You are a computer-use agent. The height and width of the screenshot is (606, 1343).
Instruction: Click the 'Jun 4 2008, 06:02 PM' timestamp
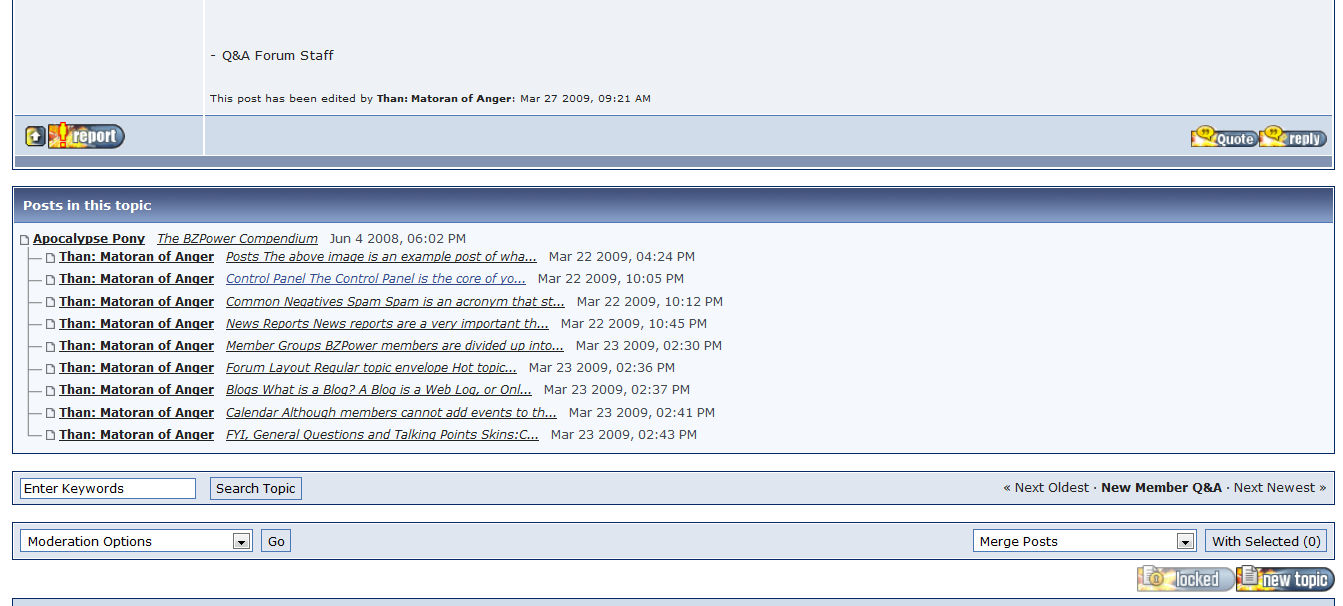click(x=398, y=239)
